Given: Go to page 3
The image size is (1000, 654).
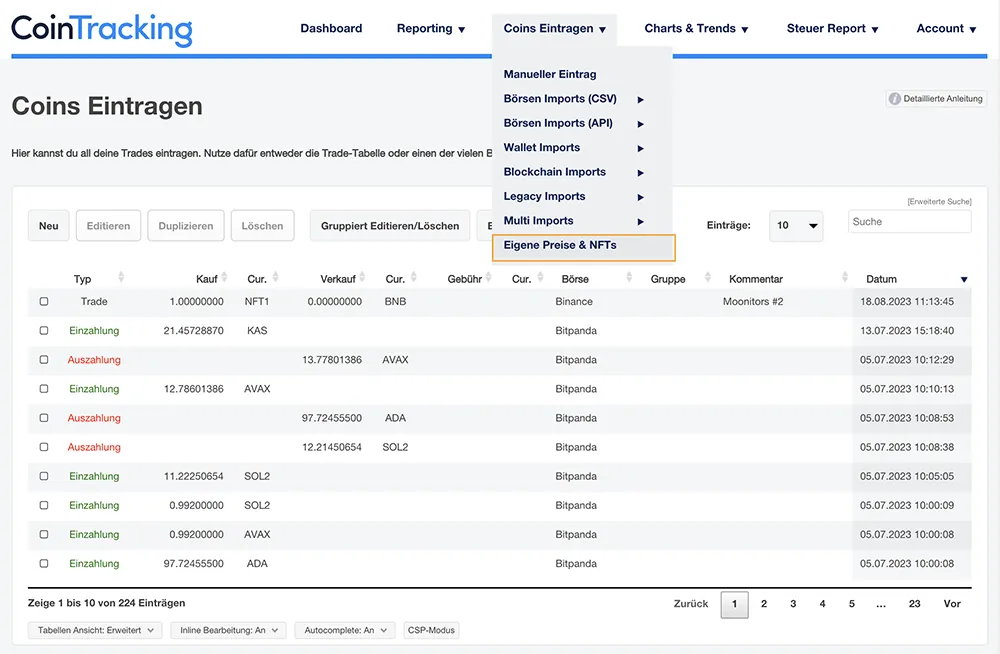Looking at the screenshot, I should [793, 604].
